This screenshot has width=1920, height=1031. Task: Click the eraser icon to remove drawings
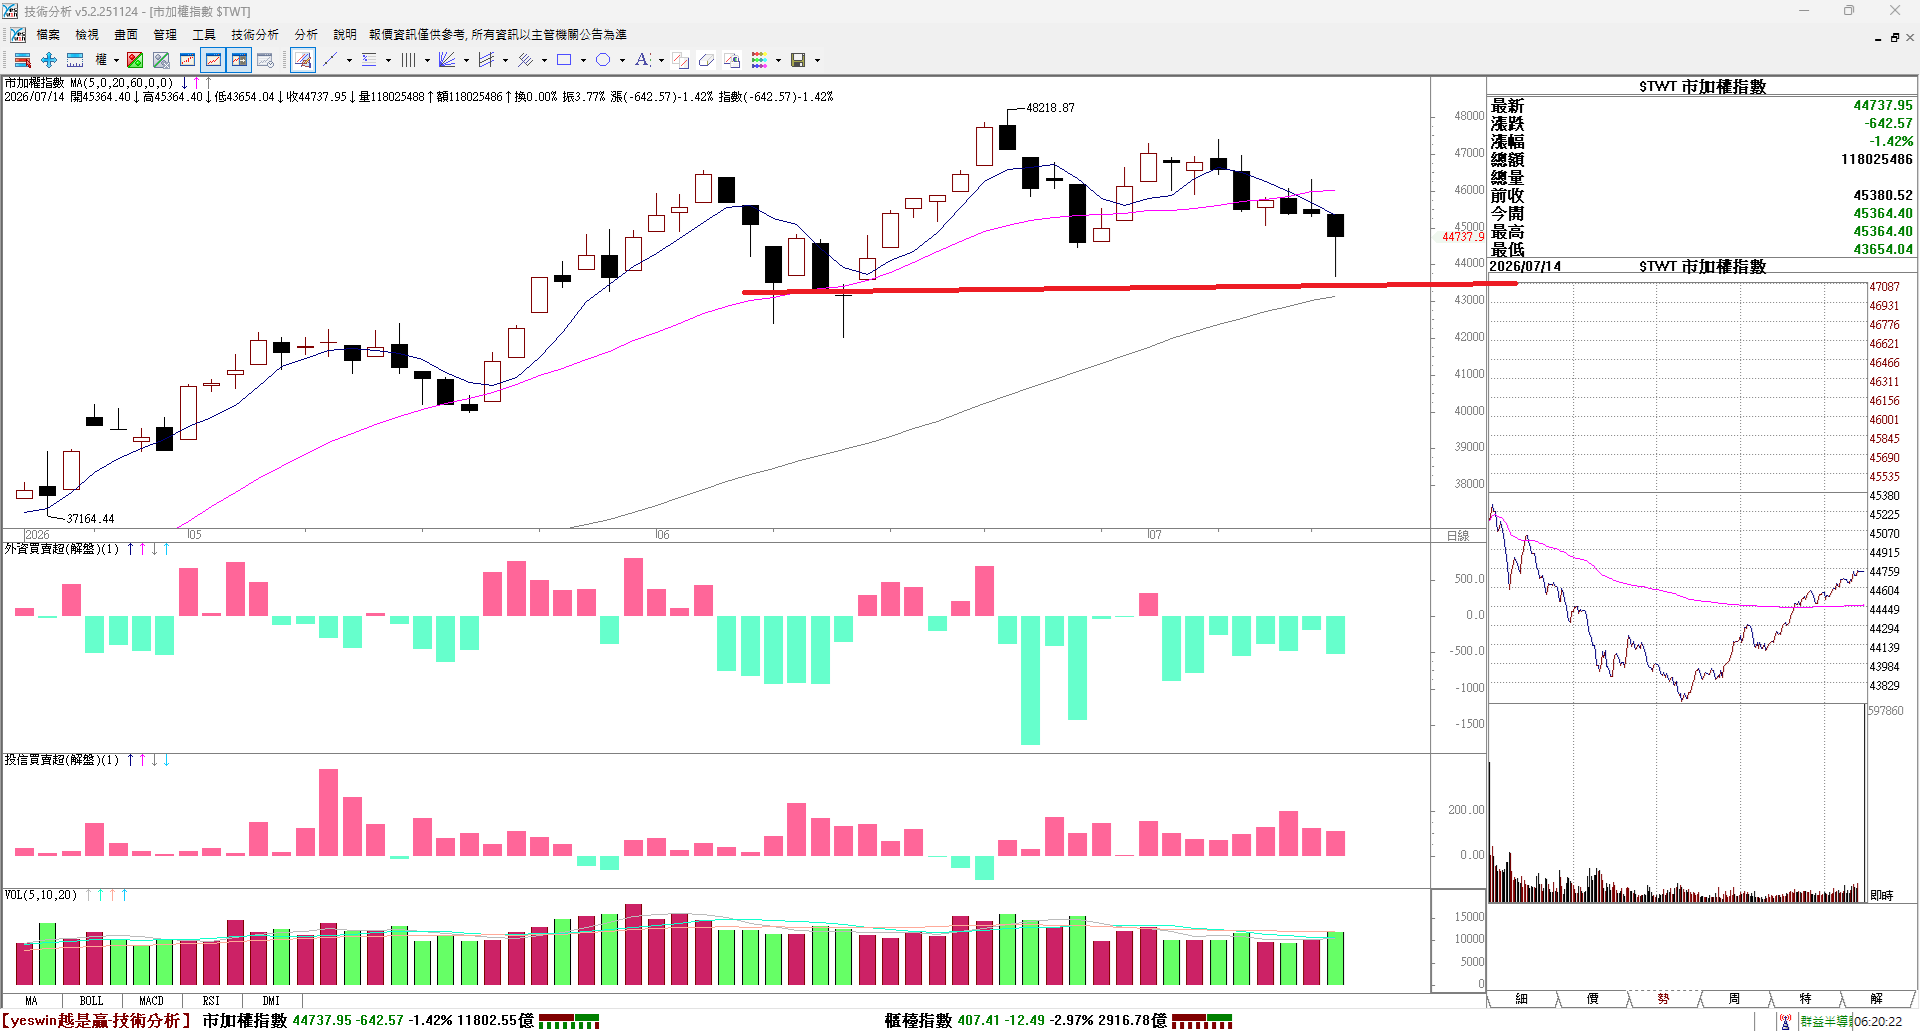point(706,60)
